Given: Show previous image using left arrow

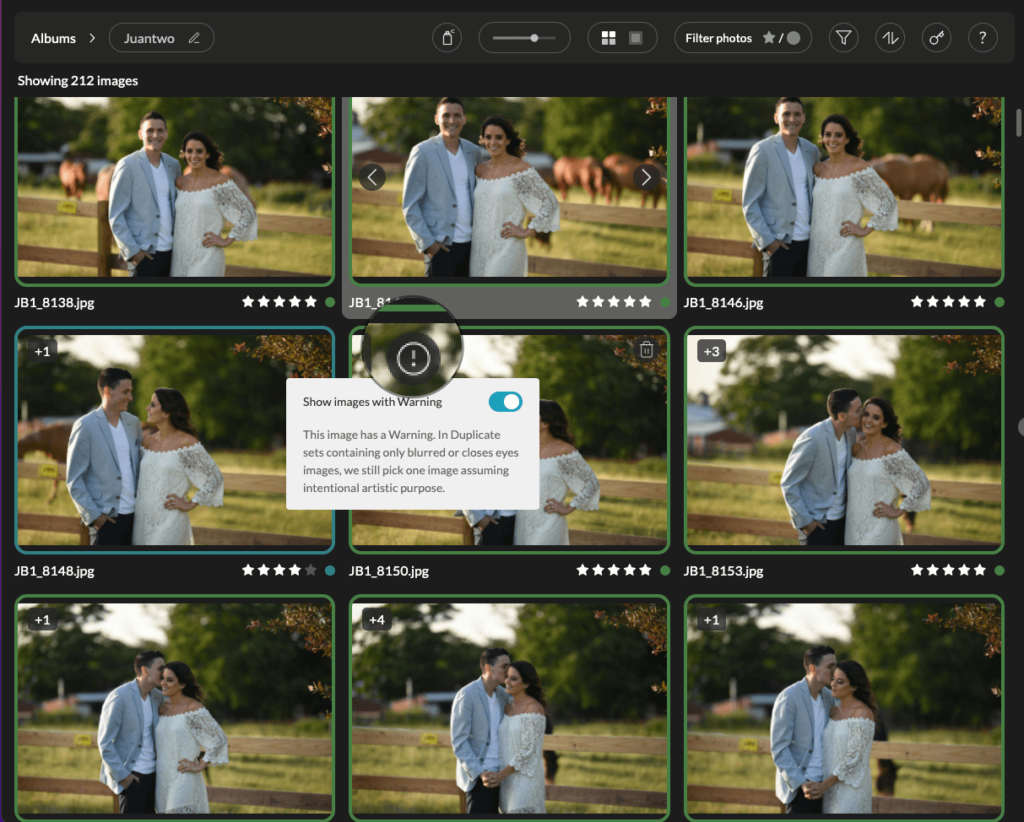Looking at the screenshot, I should 372,178.
